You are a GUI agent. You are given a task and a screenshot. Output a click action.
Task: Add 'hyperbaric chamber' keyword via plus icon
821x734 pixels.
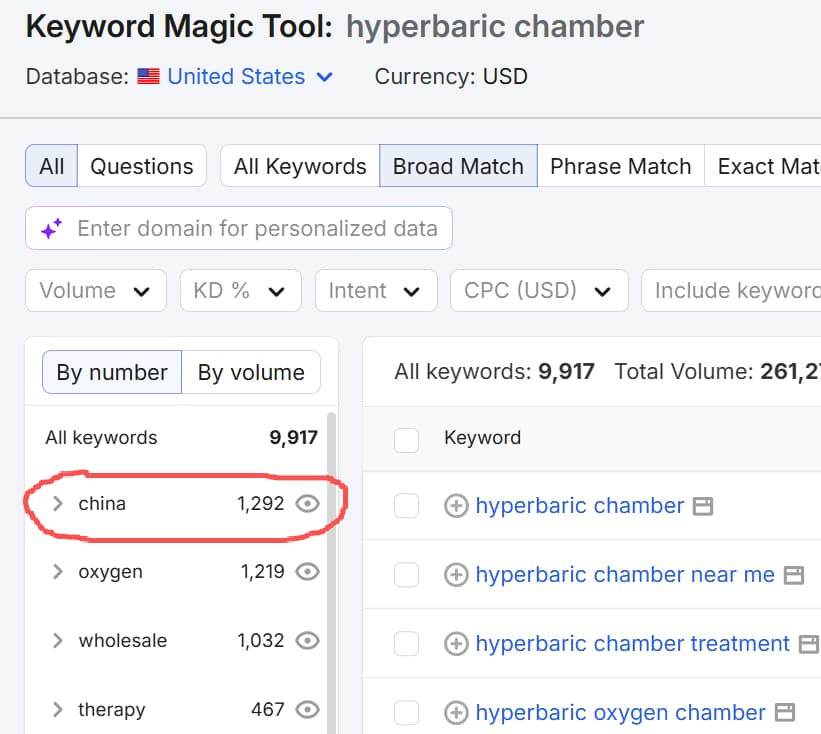click(456, 506)
